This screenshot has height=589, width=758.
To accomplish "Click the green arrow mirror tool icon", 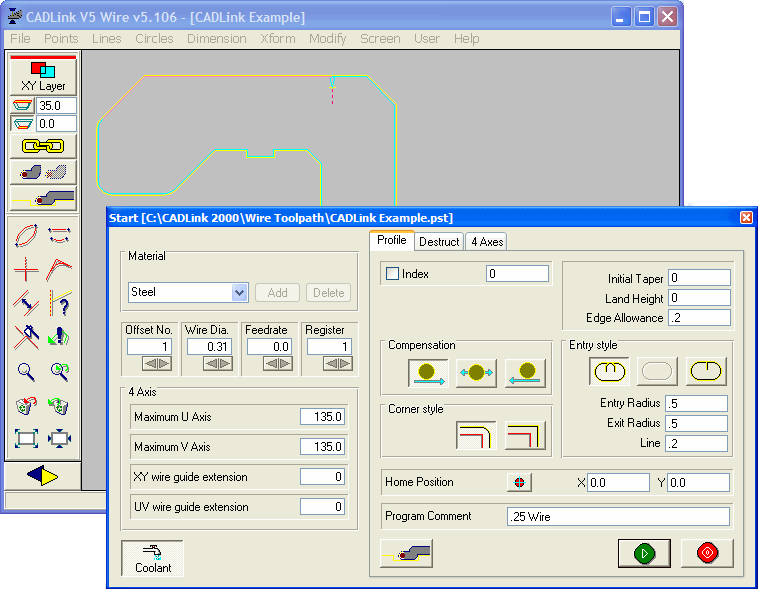I will 58,337.
